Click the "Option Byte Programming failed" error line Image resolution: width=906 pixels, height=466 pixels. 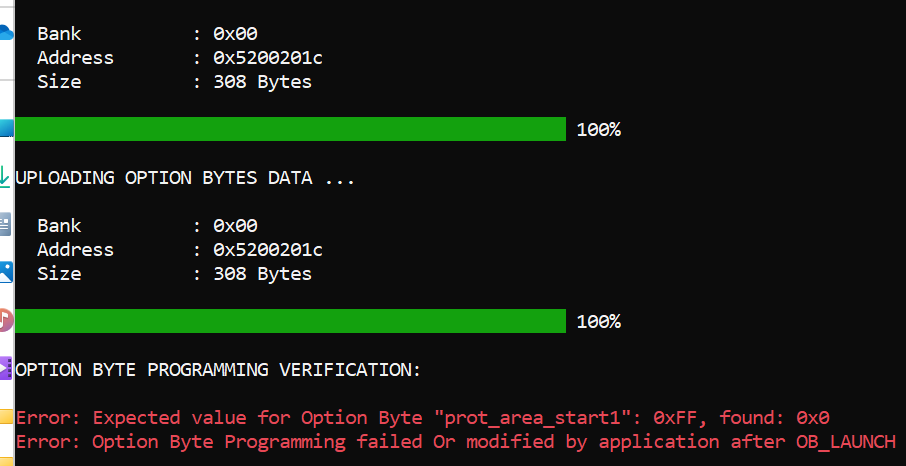455,442
